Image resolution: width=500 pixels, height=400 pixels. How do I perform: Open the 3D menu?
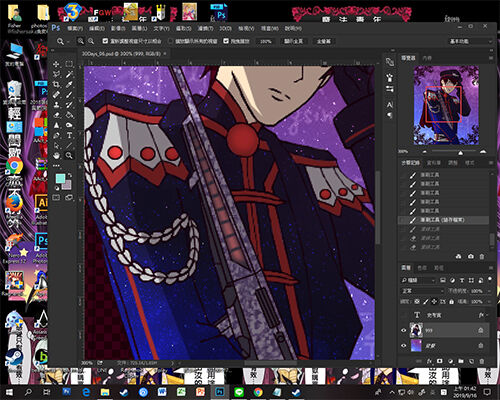[x=225, y=28]
